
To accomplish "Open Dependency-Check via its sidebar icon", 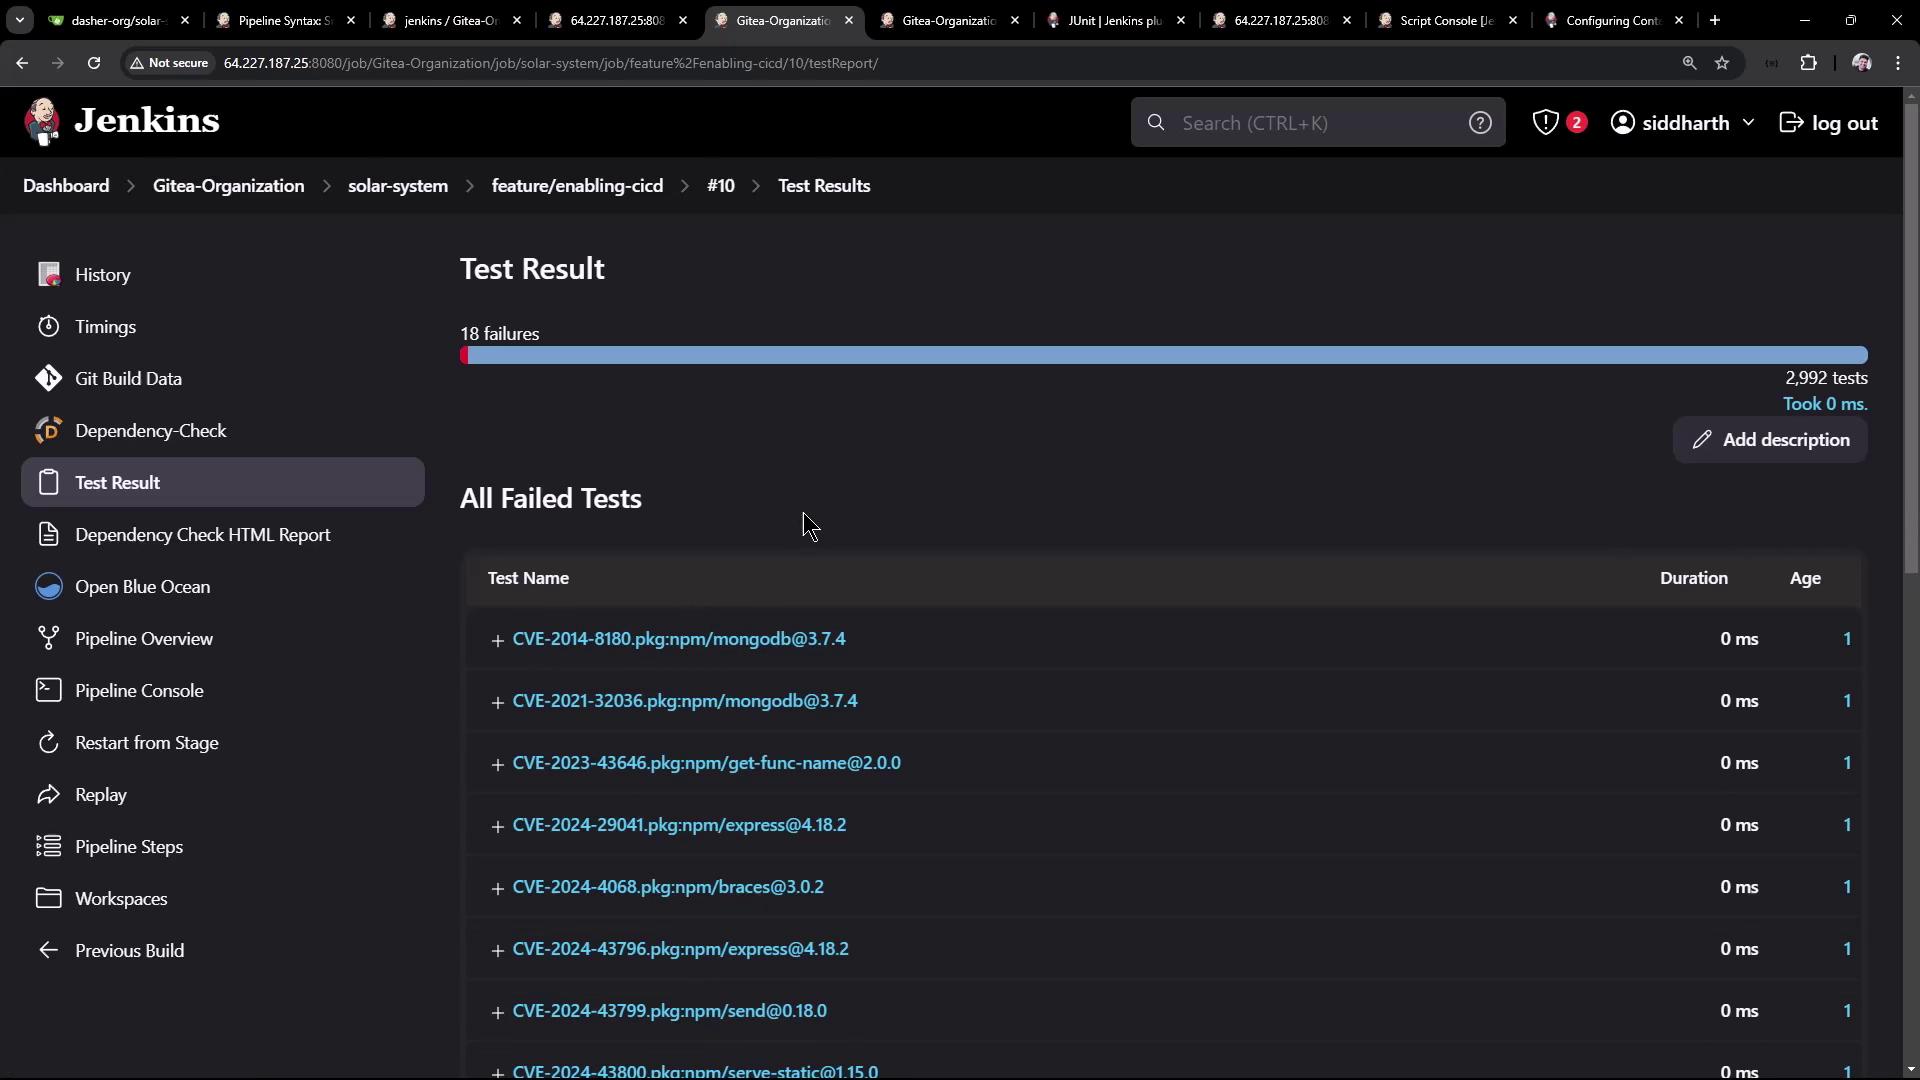I will [48, 431].
